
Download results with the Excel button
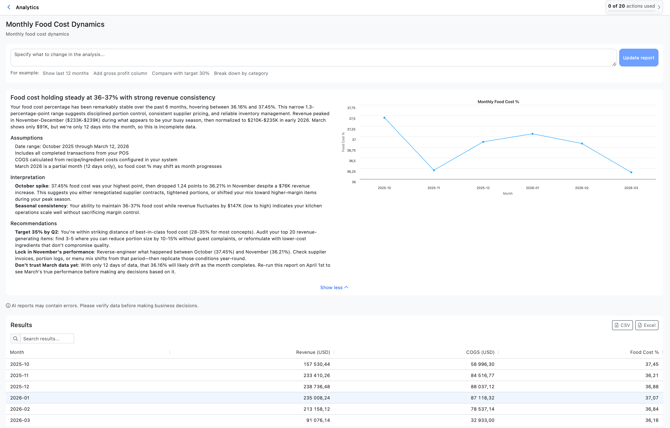click(647, 325)
